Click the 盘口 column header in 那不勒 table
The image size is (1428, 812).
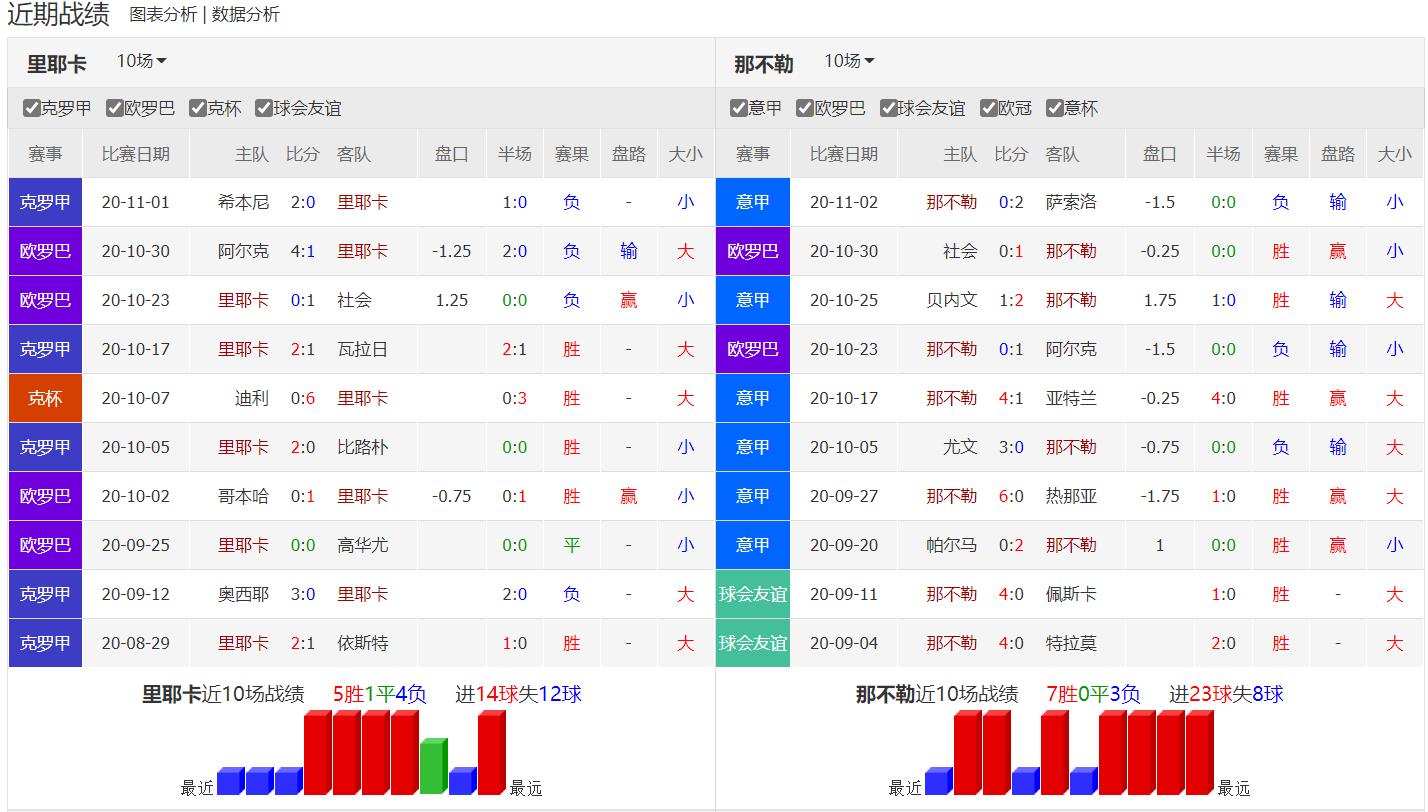tap(1159, 154)
